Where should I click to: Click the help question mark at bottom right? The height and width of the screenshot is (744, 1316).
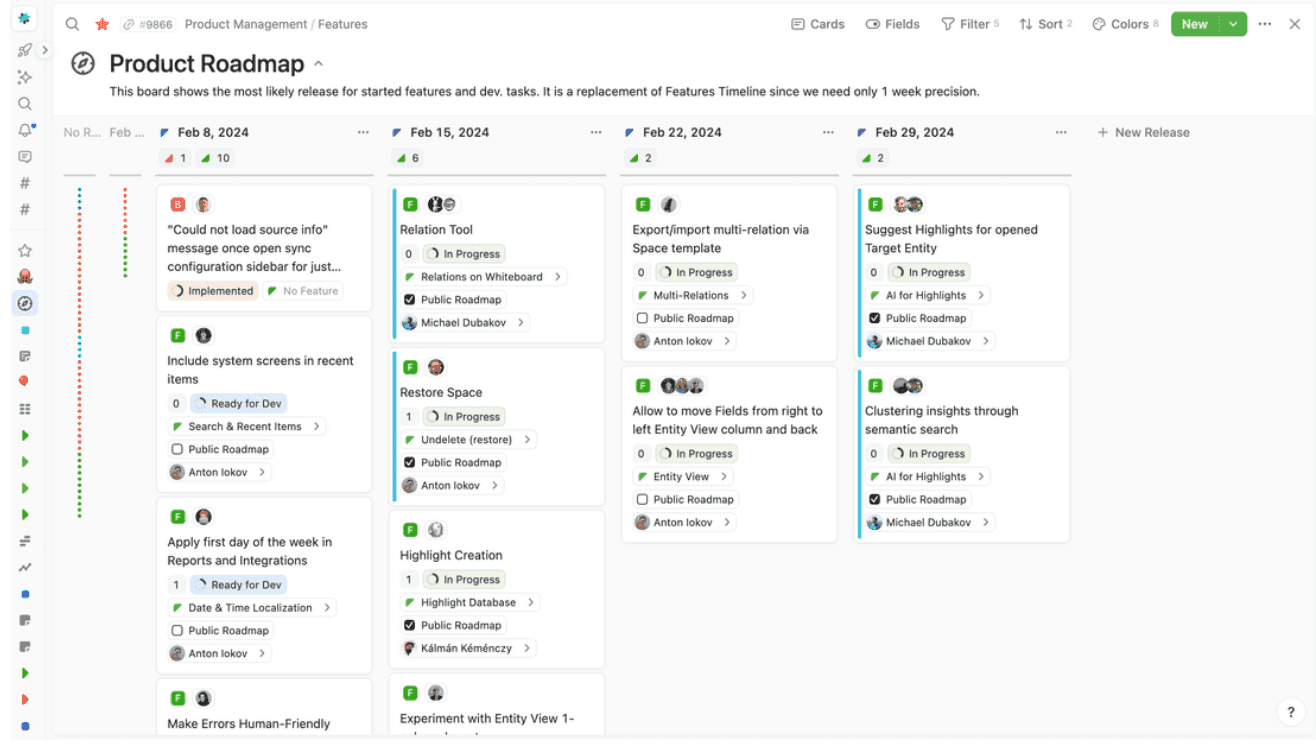pyautogui.click(x=1290, y=711)
